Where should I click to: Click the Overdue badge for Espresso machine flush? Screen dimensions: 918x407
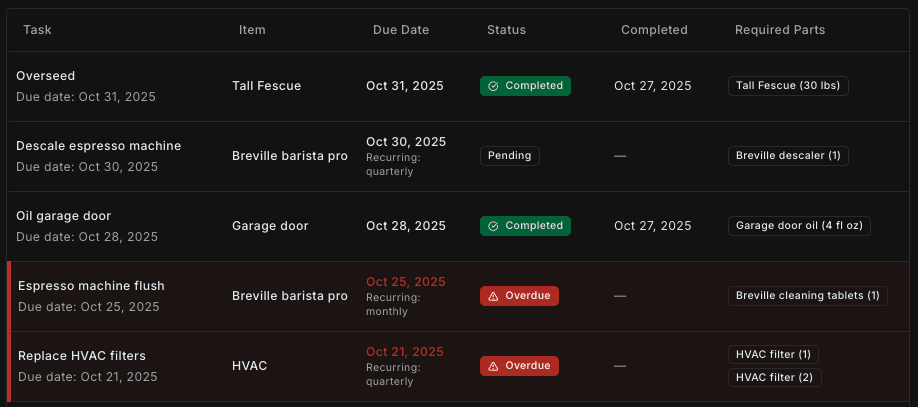(x=519, y=296)
